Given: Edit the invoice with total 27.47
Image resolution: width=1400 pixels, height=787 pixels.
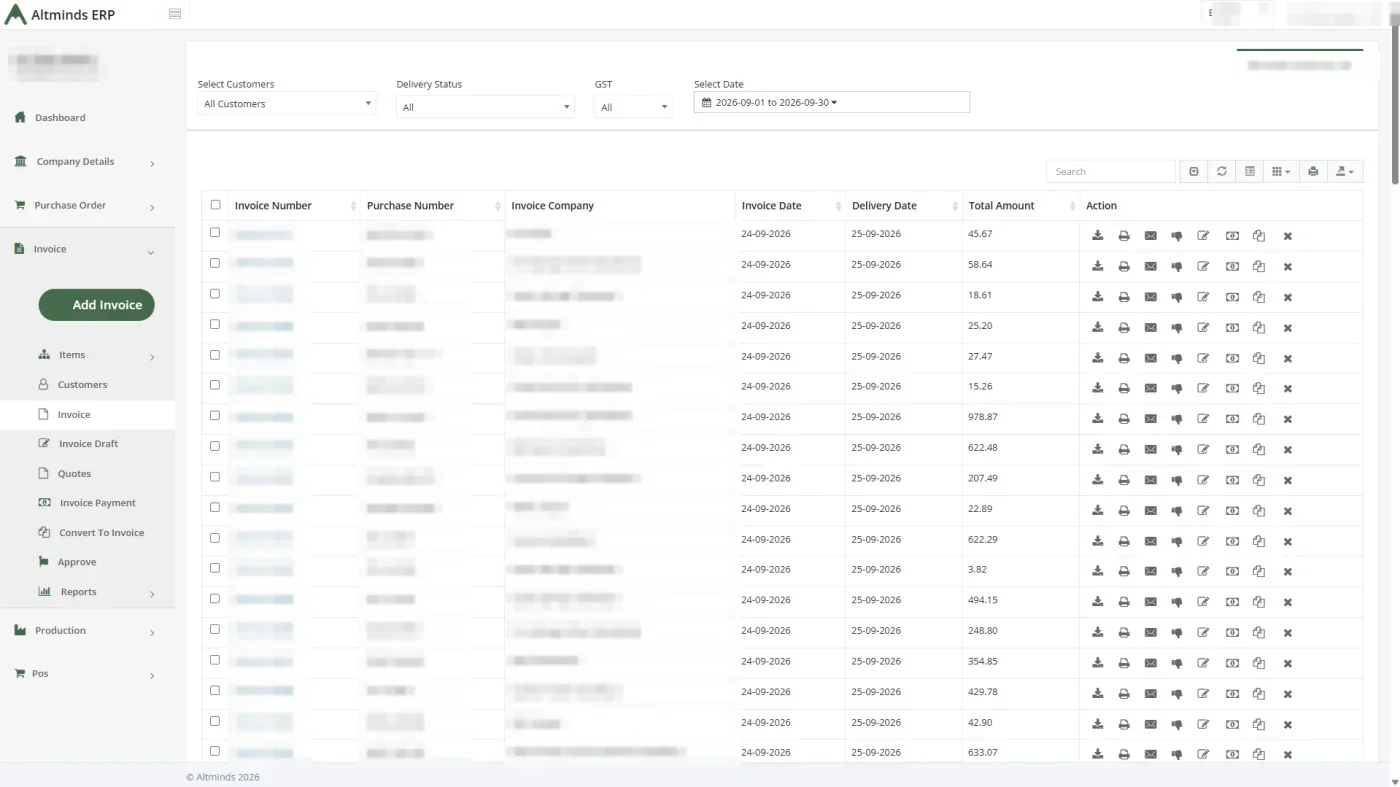Looking at the screenshot, I should (1203, 358).
